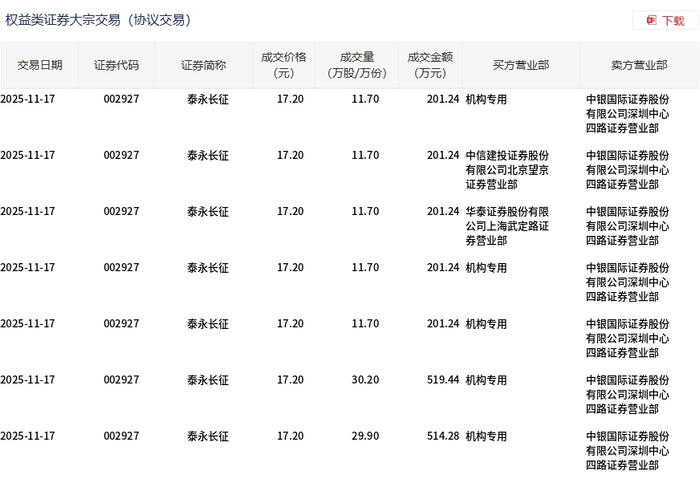Click buyer 机构专用 in the 514.28 row
This screenshot has width=700, height=483.
[x=486, y=436]
